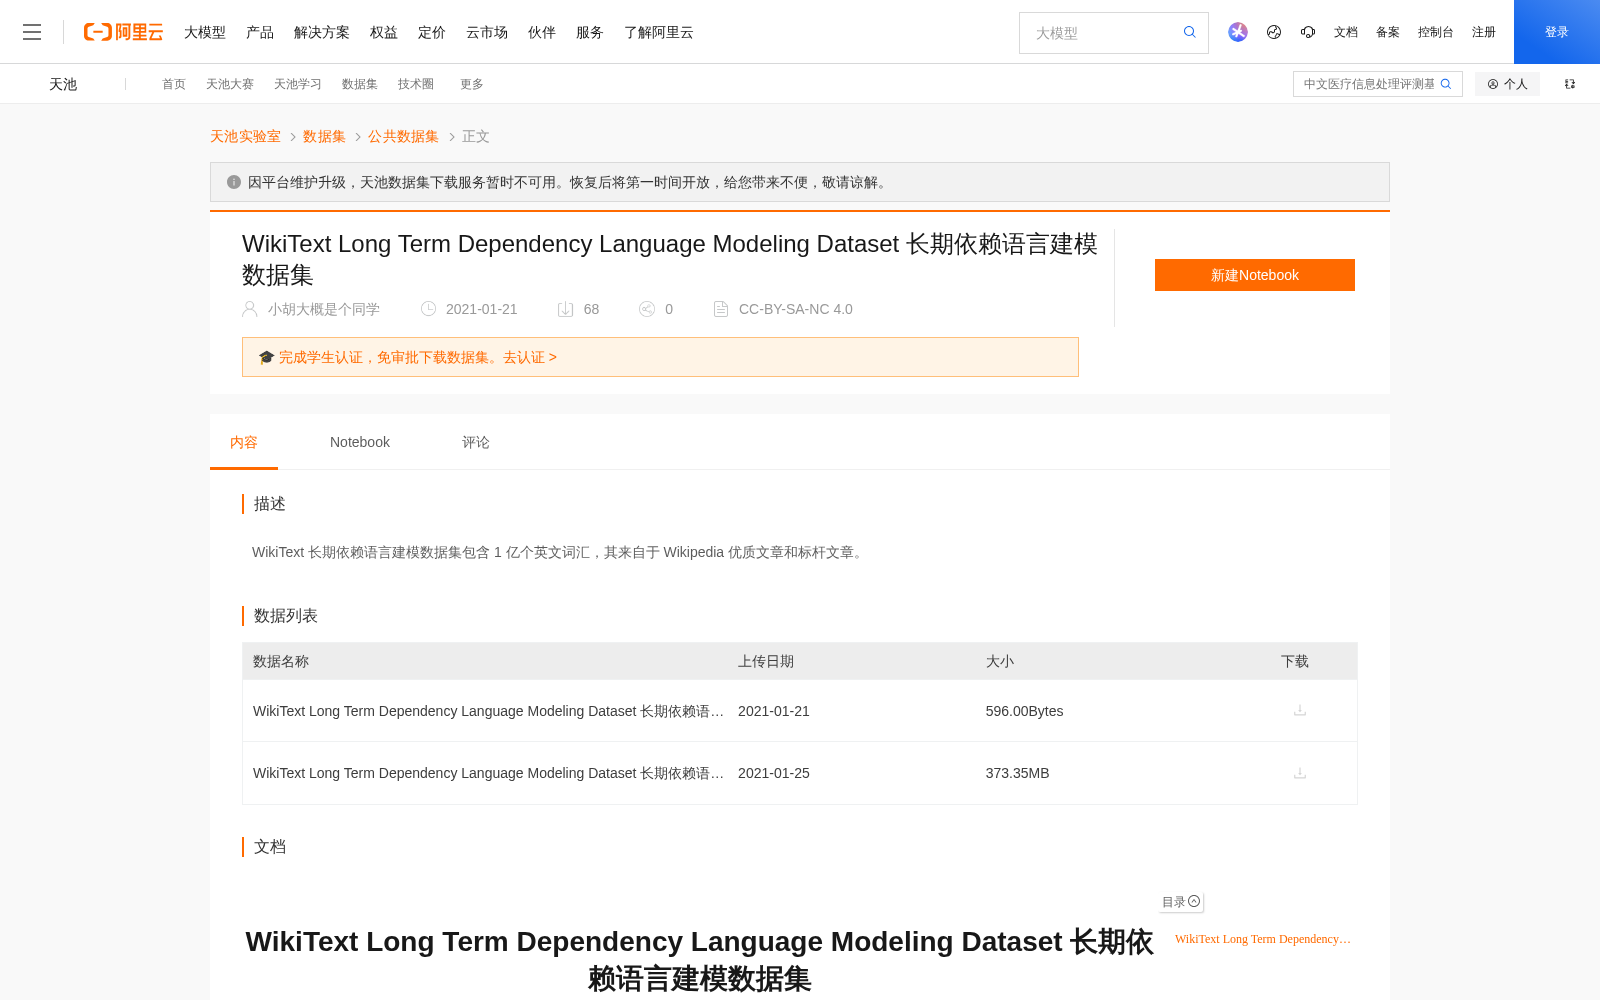Image resolution: width=1600 pixels, height=1000 pixels.
Task: Click 新建Notebook button
Action: coord(1255,275)
